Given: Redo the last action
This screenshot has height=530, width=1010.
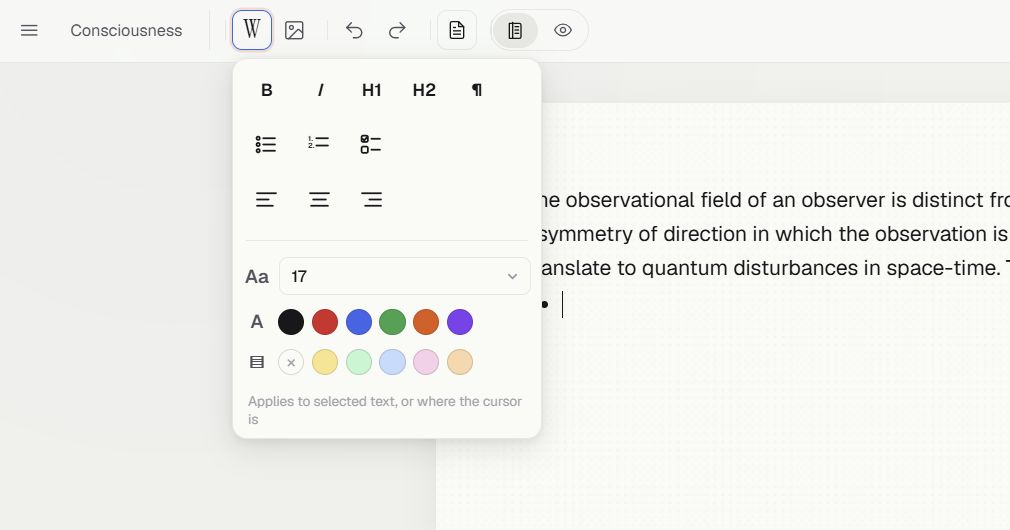Looking at the screenshot, I should click(397, 30).
